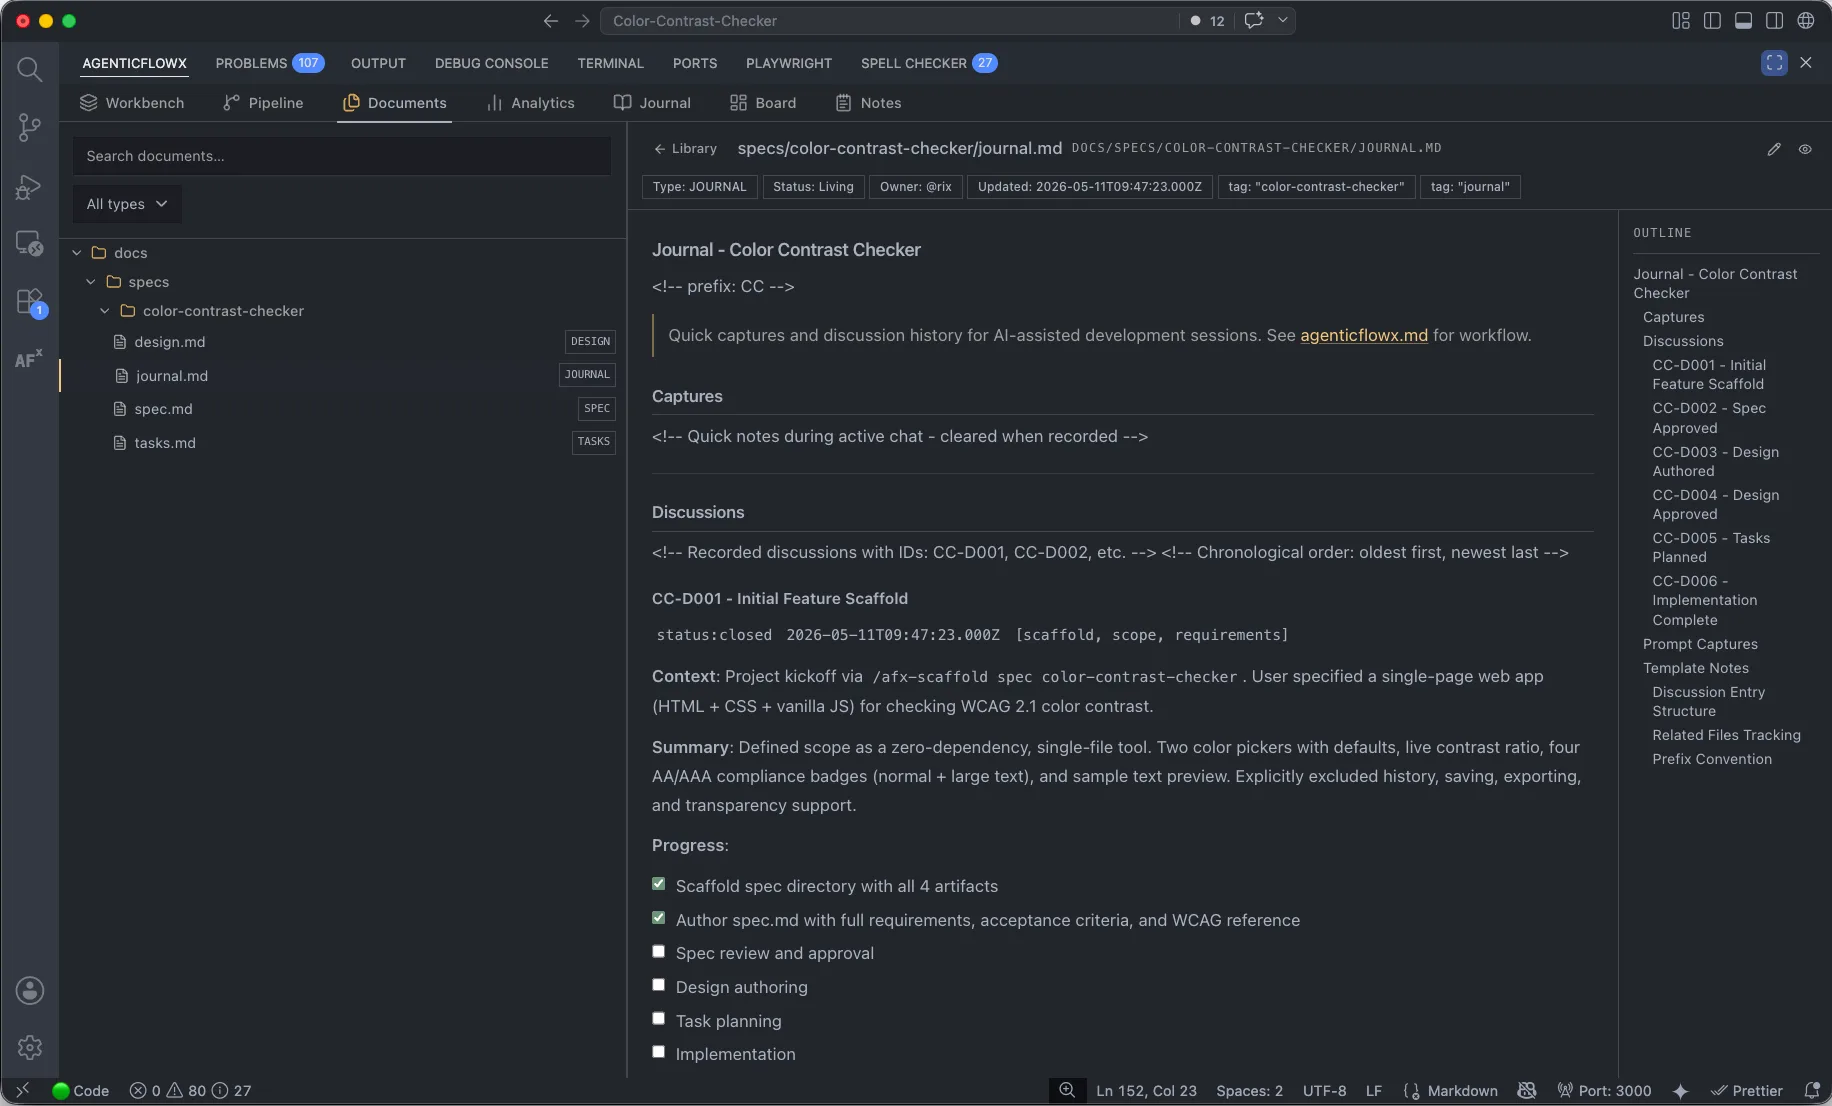Viewport: 1832px width, 1106px height.
Task: Collapse the docs folder
Action: (77, 253)
